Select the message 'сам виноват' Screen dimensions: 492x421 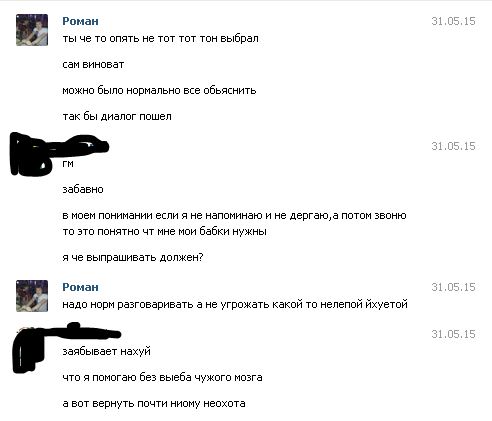tap(93, 64)
